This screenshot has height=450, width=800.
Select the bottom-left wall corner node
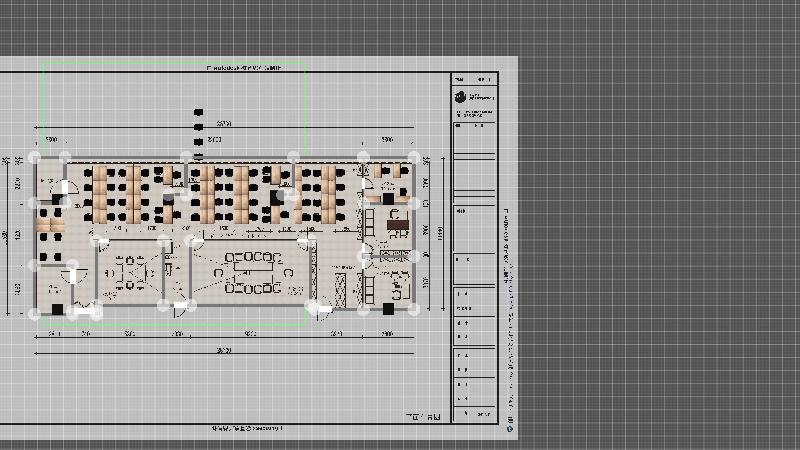coord(36,313)
